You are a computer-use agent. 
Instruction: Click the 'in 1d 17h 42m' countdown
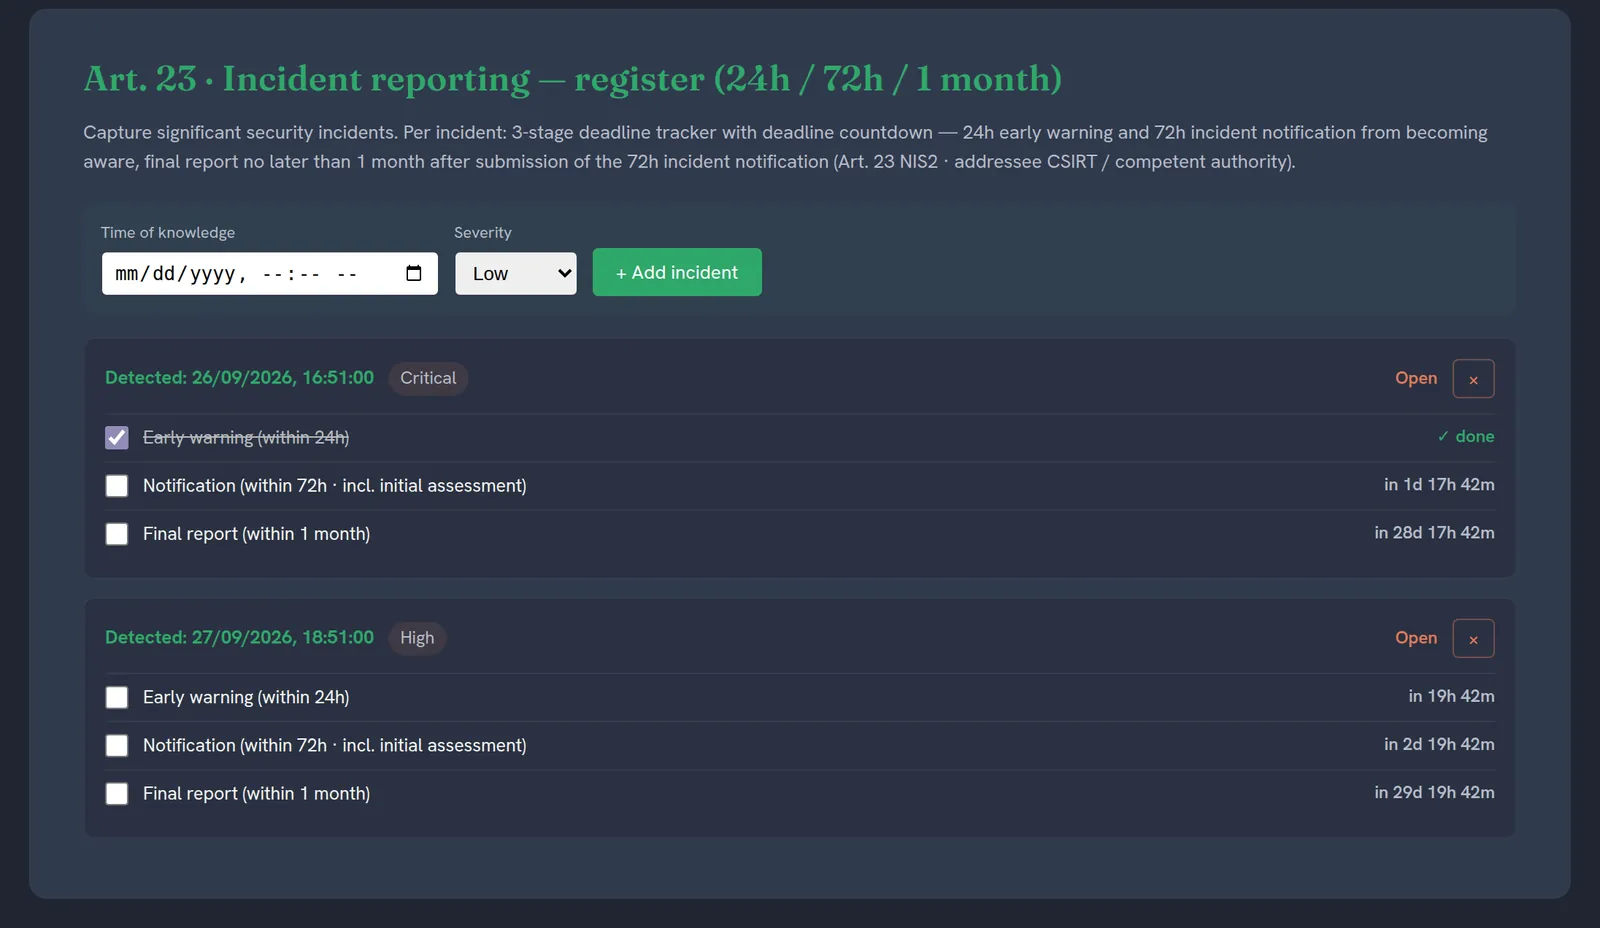click(1439, 484)
